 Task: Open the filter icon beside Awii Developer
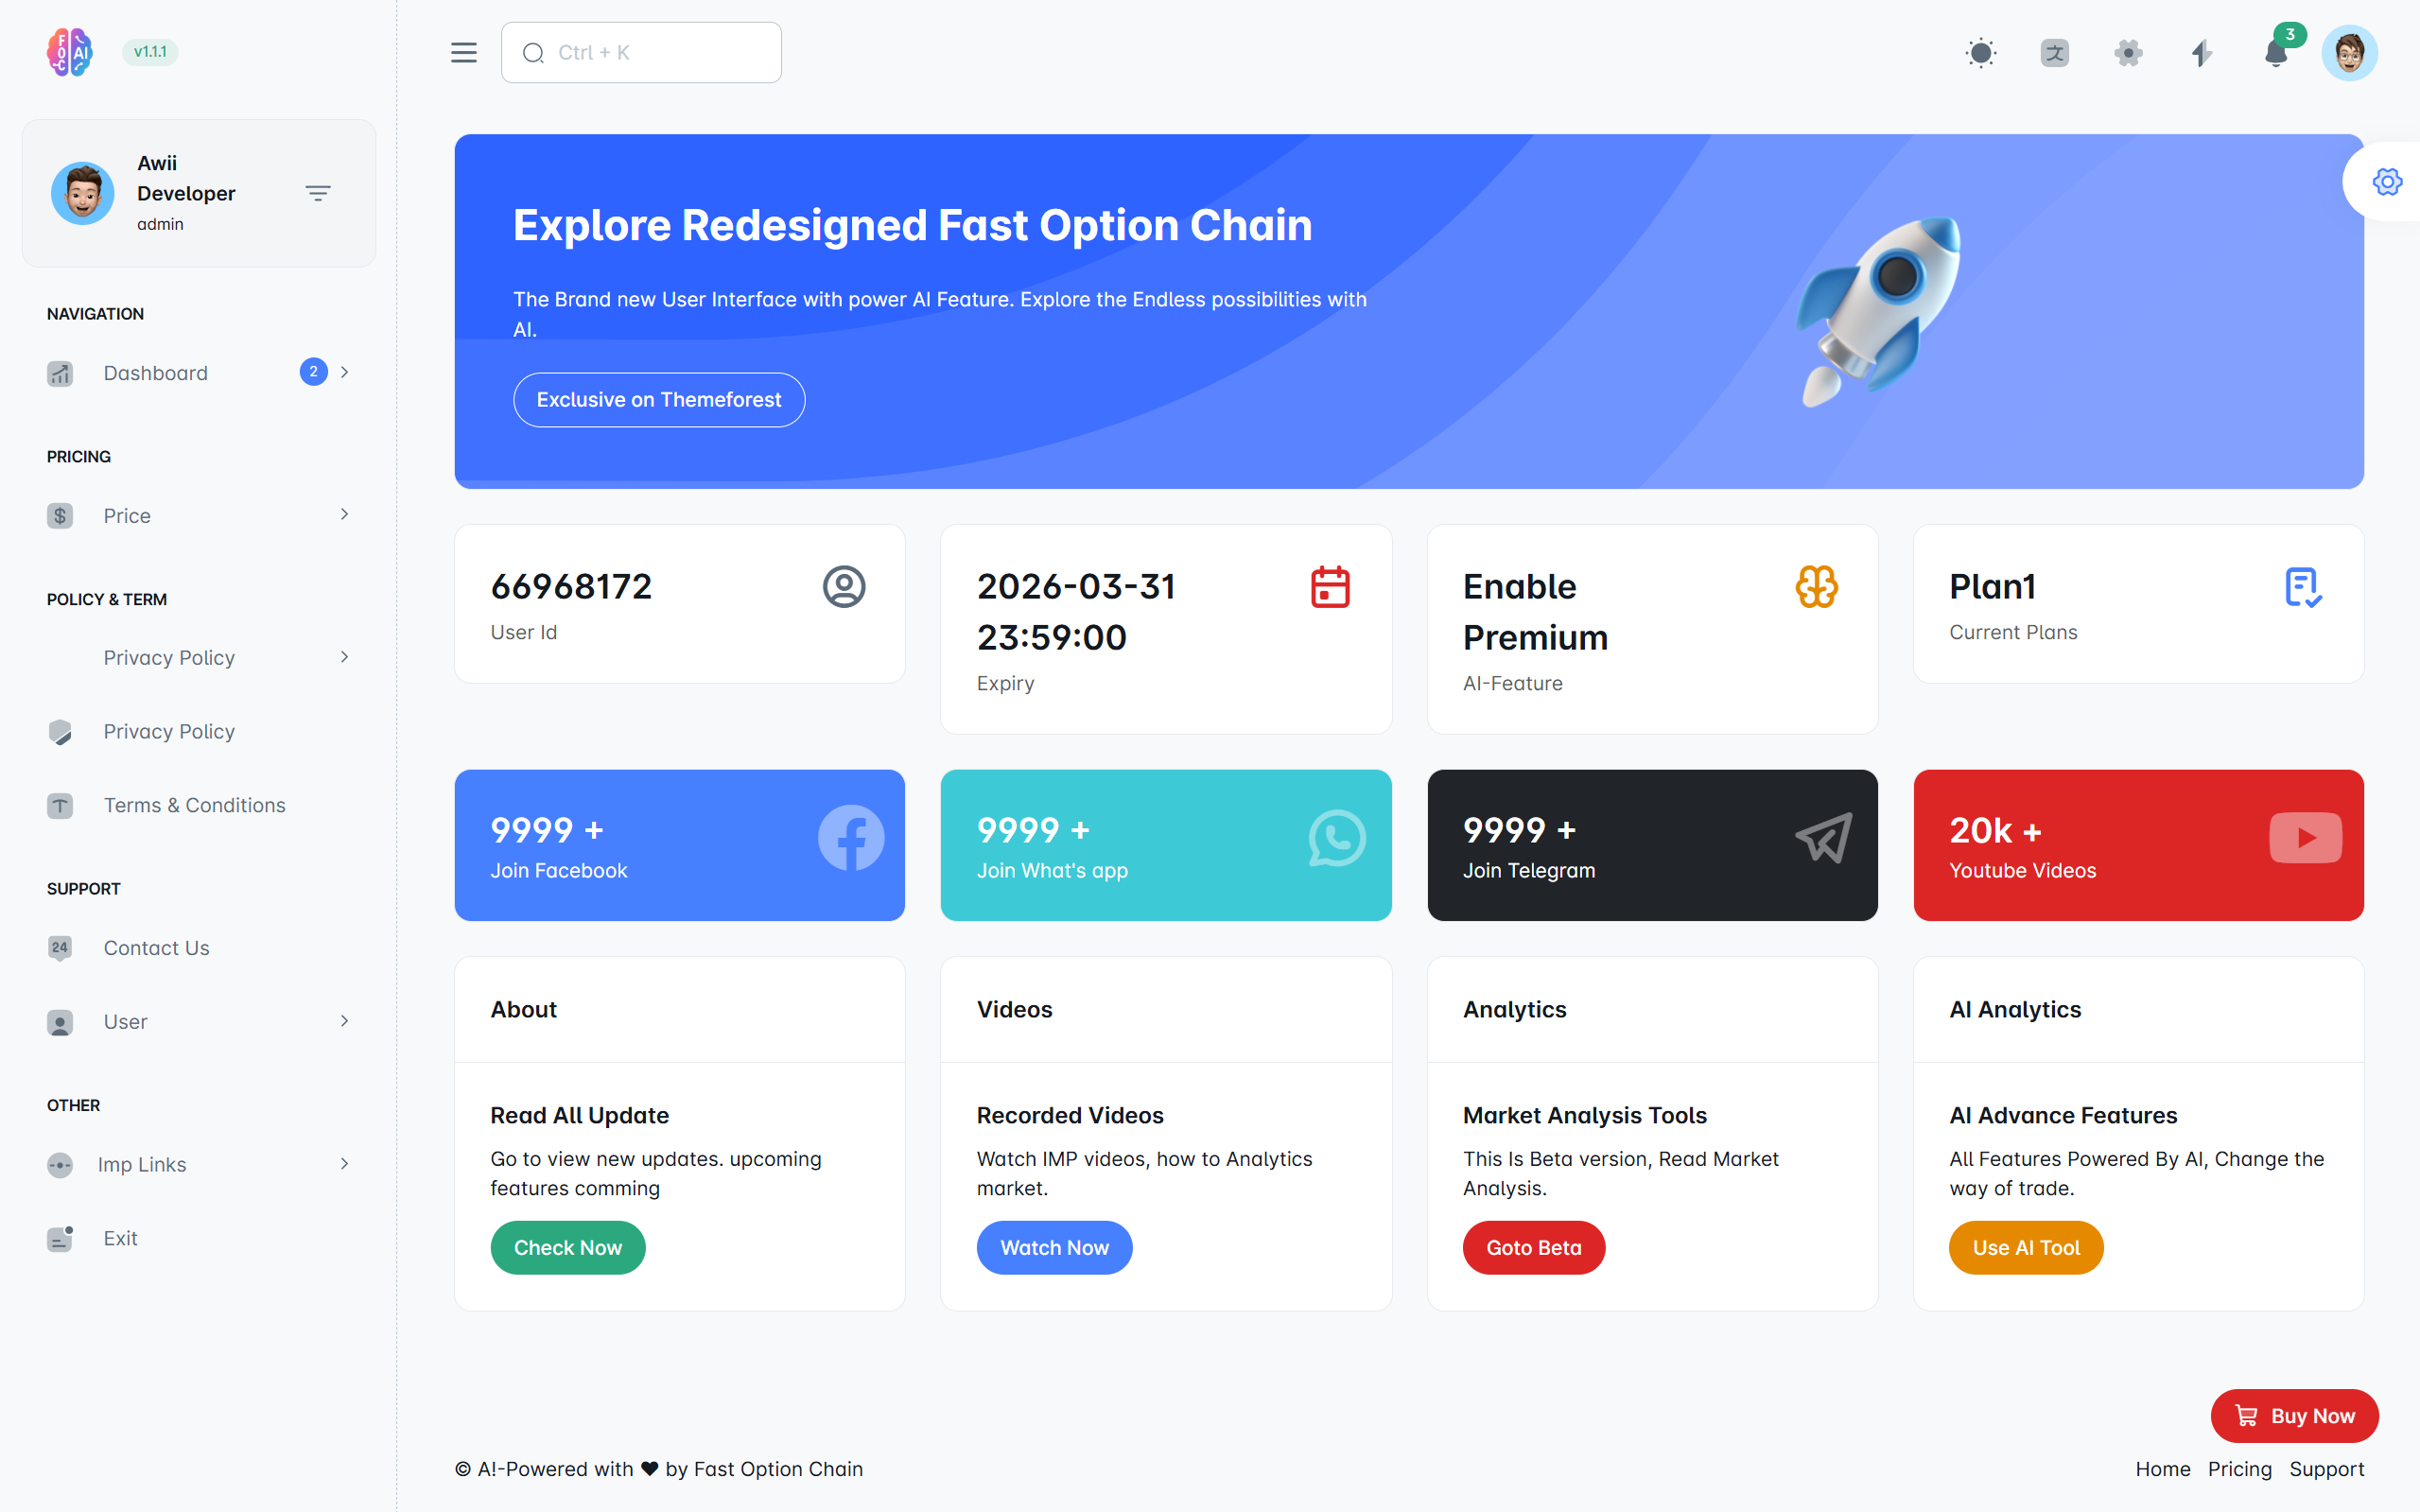[x=318, y=193]
